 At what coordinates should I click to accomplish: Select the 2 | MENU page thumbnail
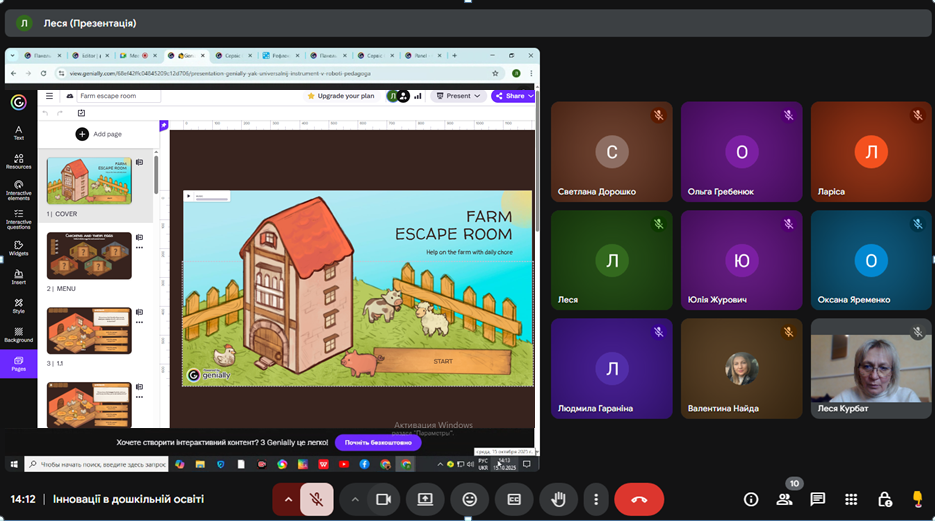(x=89, y=255)
